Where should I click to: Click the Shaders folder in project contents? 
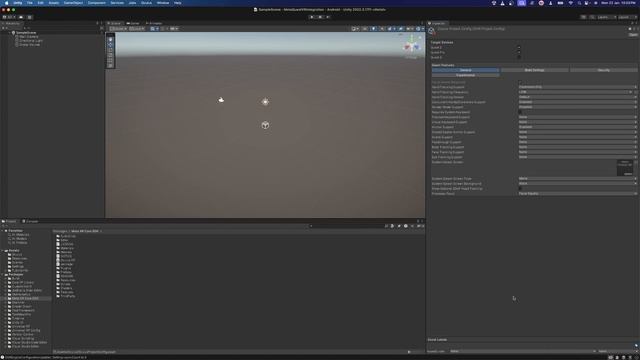[x=66, y=288]
